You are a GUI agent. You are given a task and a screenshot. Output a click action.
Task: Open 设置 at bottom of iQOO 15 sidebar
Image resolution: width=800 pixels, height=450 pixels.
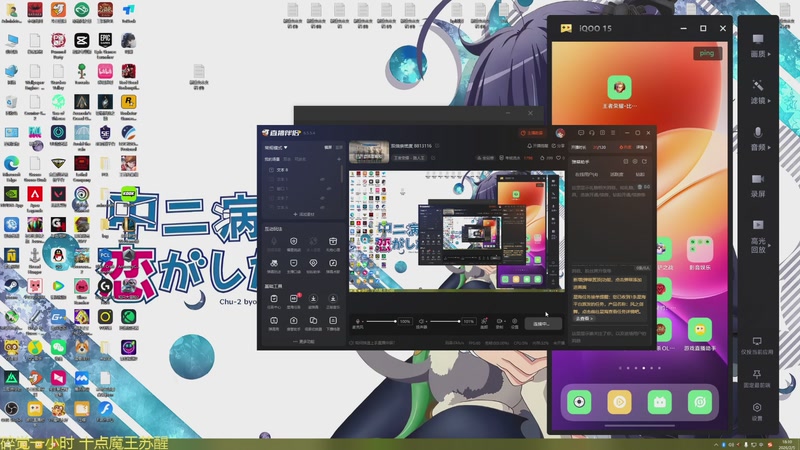click(x=757, y=412)
